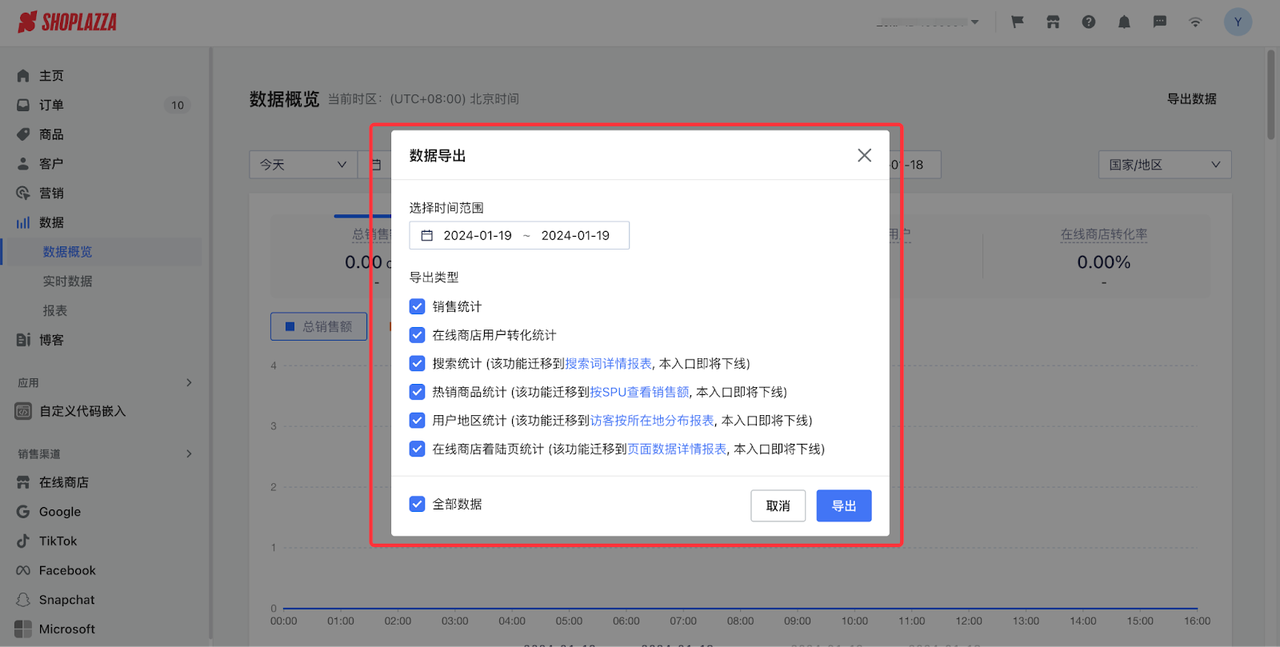The height and width of the screenshot is (647, 1280).
Task: Click the help question mark icon
Action: tap(1088, 21)
